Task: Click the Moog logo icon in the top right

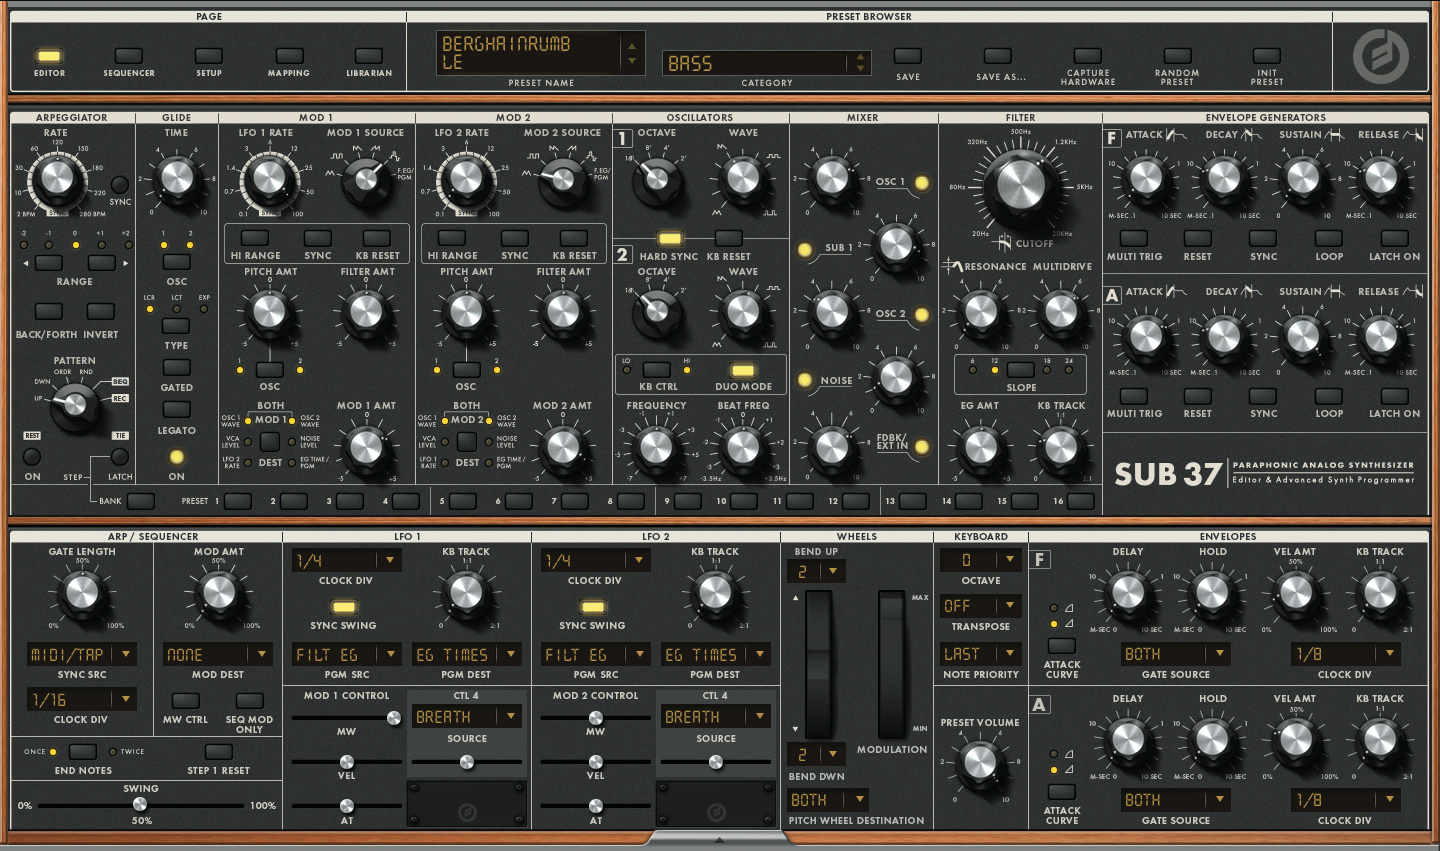Action: point(1380,56)
